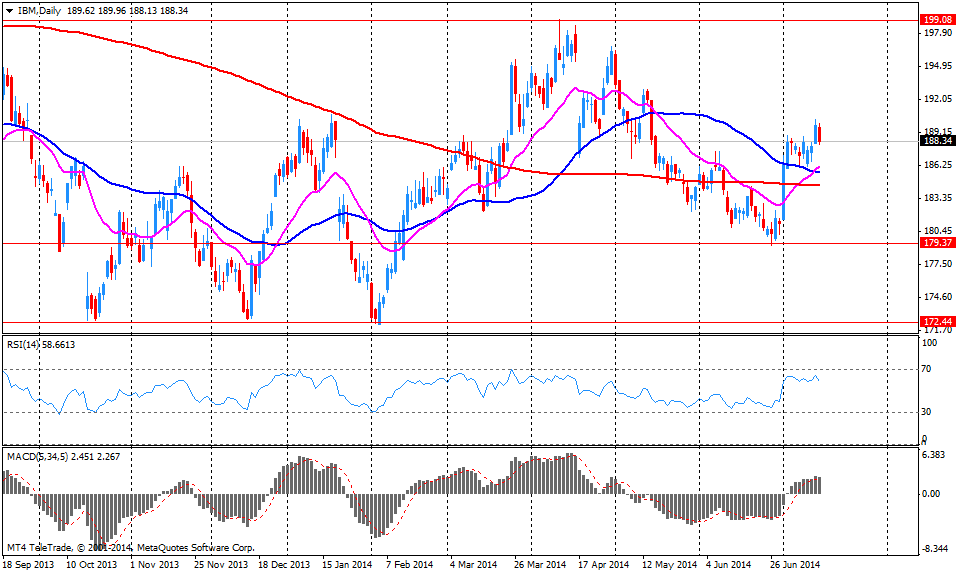
Task: Click the 12 May 2014 date label
Action: click(x=670, y=564)
